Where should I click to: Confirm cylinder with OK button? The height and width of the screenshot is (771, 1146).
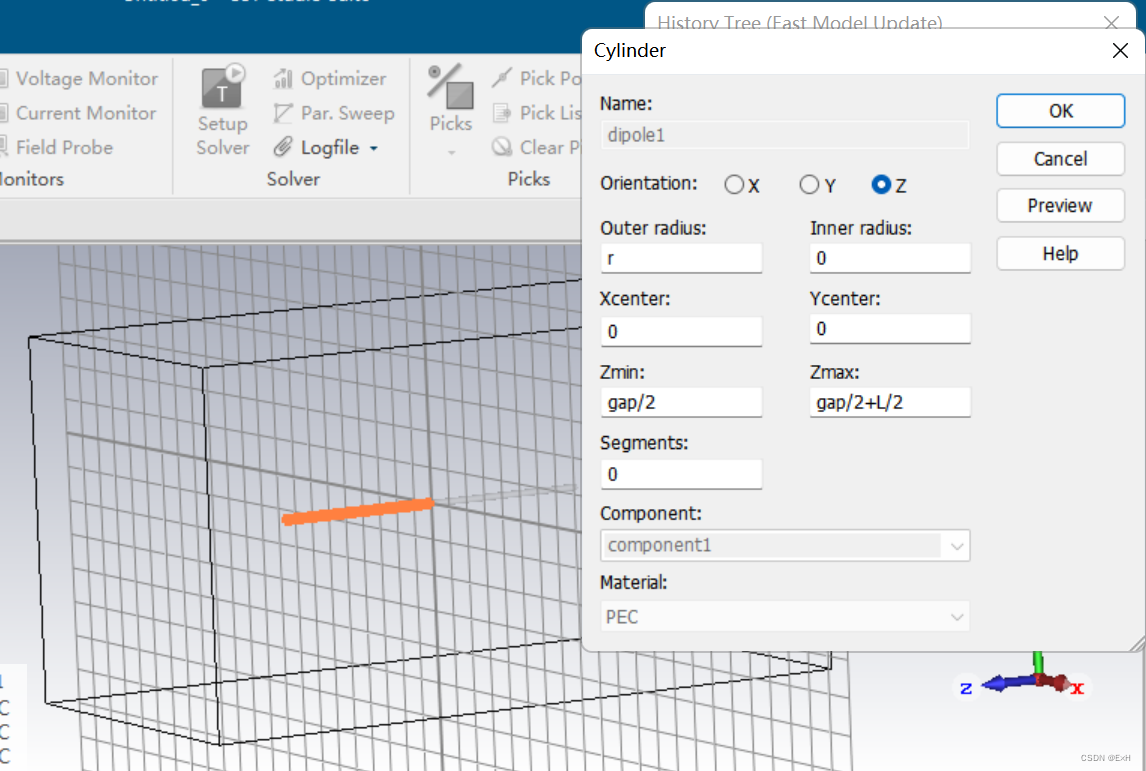[x=1060, y=111]
